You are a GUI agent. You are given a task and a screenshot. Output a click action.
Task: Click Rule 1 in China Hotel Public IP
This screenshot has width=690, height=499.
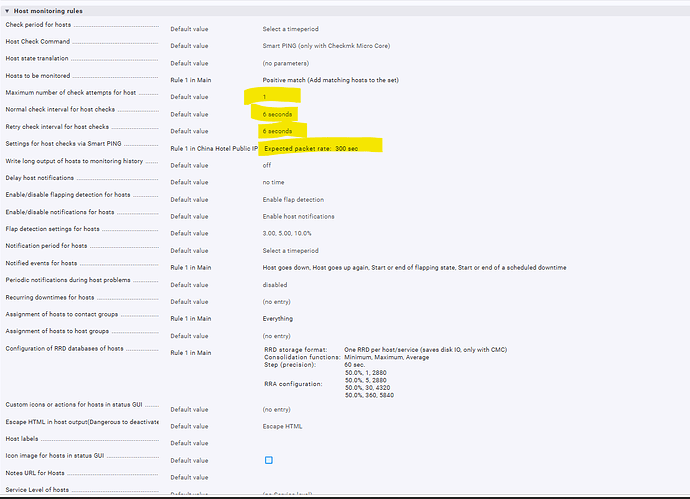[x=214, y=149]
